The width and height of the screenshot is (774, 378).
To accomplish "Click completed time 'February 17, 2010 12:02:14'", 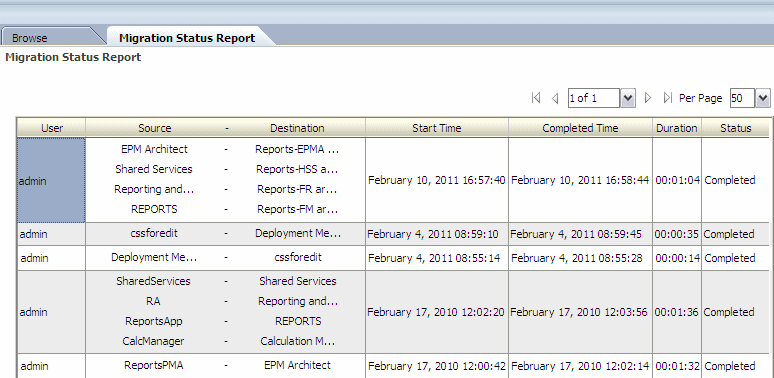I will [x=580, y=366].
